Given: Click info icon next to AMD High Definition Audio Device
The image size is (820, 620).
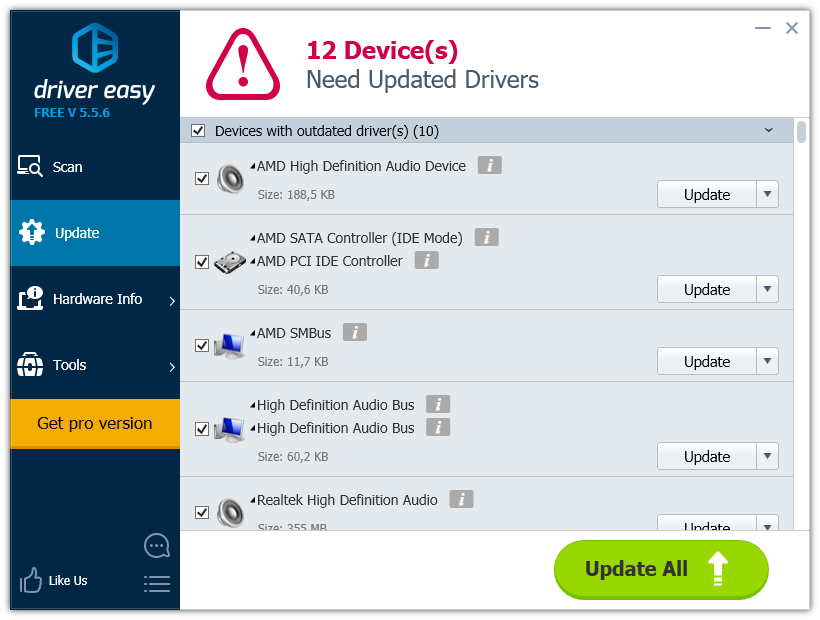Looking at the screenshot, I should 489,166.
